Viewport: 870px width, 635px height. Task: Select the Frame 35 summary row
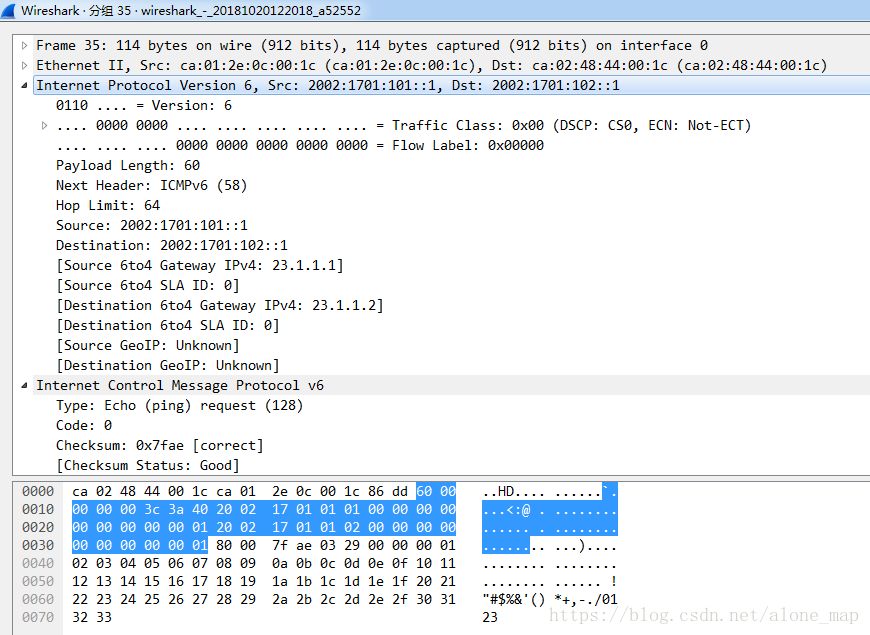coord(372,46)
